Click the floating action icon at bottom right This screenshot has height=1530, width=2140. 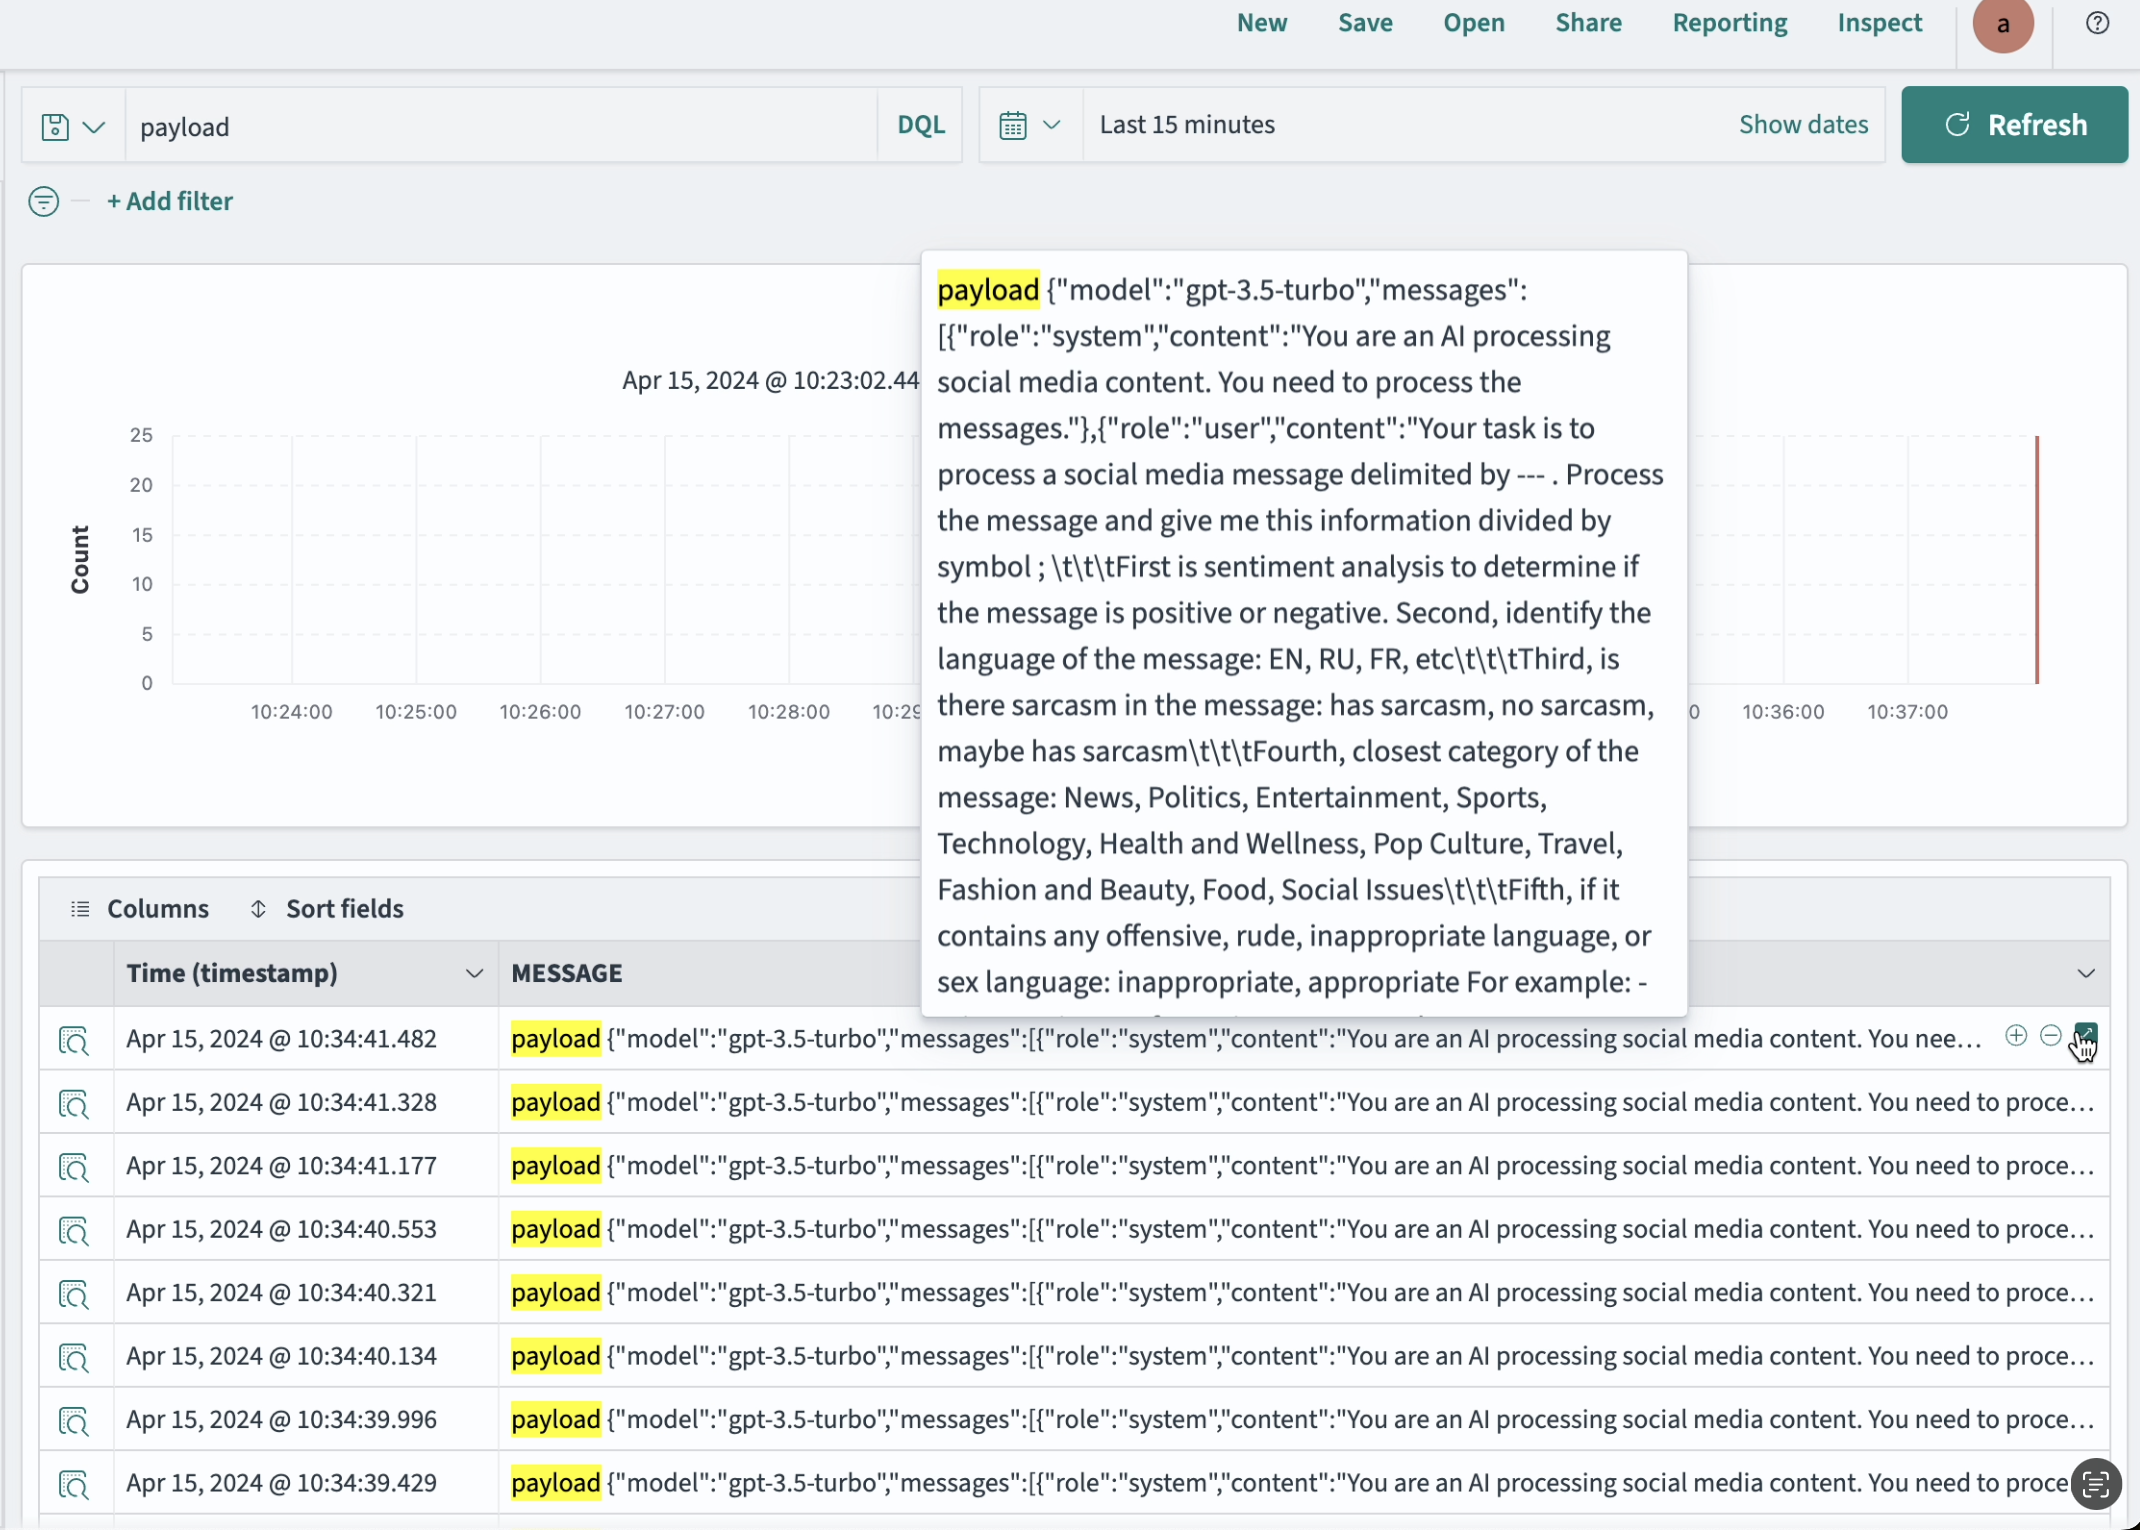(2096, 1484)
